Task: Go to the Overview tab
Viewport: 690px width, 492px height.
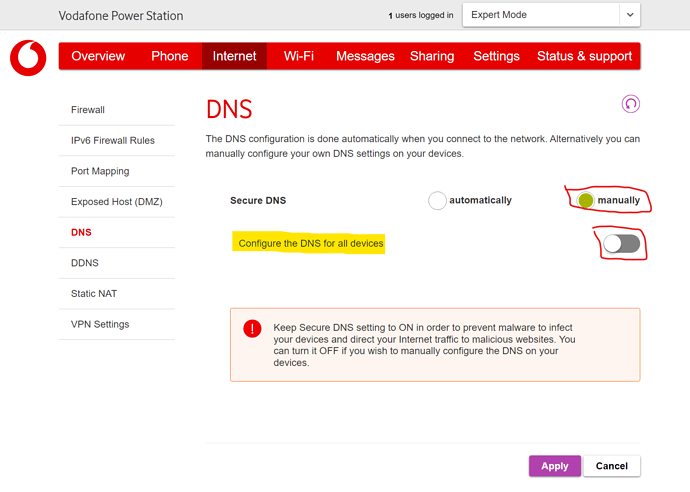Action: click(x=98, y=56)
